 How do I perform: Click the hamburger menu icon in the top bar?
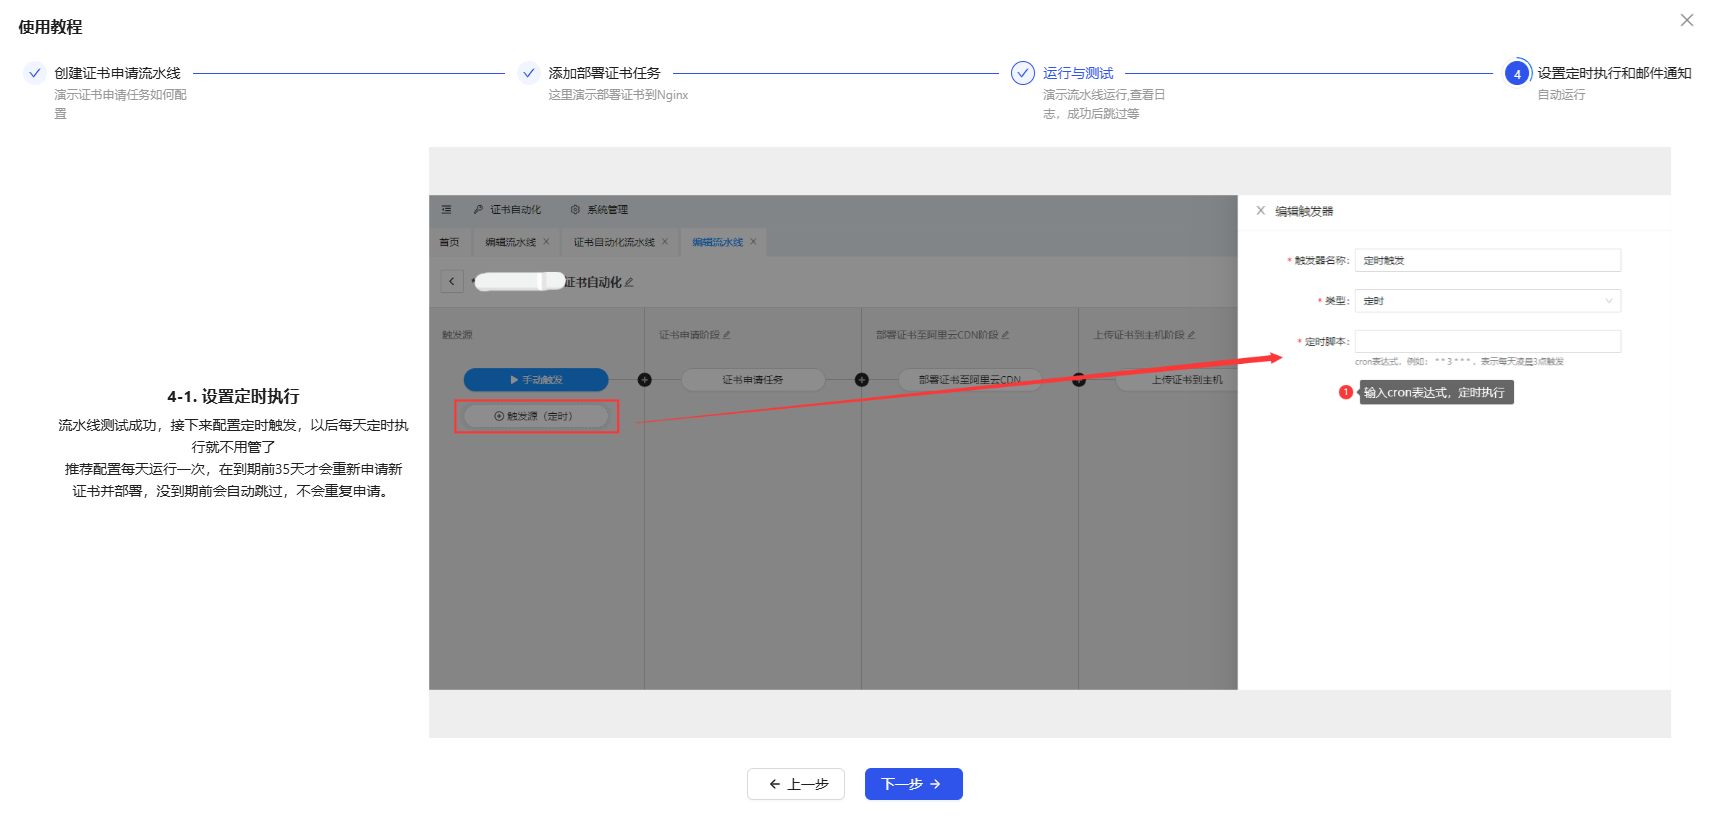tap(447, 210)
